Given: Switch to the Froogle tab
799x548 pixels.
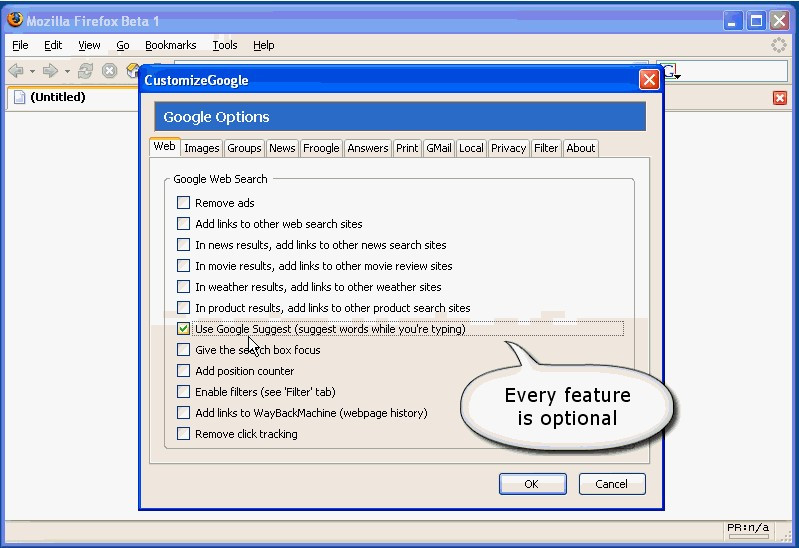Looking at the screenshot, I should [321, 148].
